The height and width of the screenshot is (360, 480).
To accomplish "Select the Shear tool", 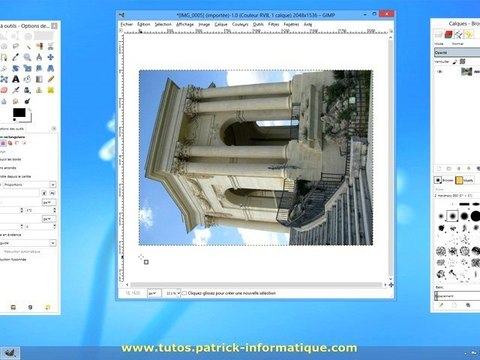I will tap(39, 68).
